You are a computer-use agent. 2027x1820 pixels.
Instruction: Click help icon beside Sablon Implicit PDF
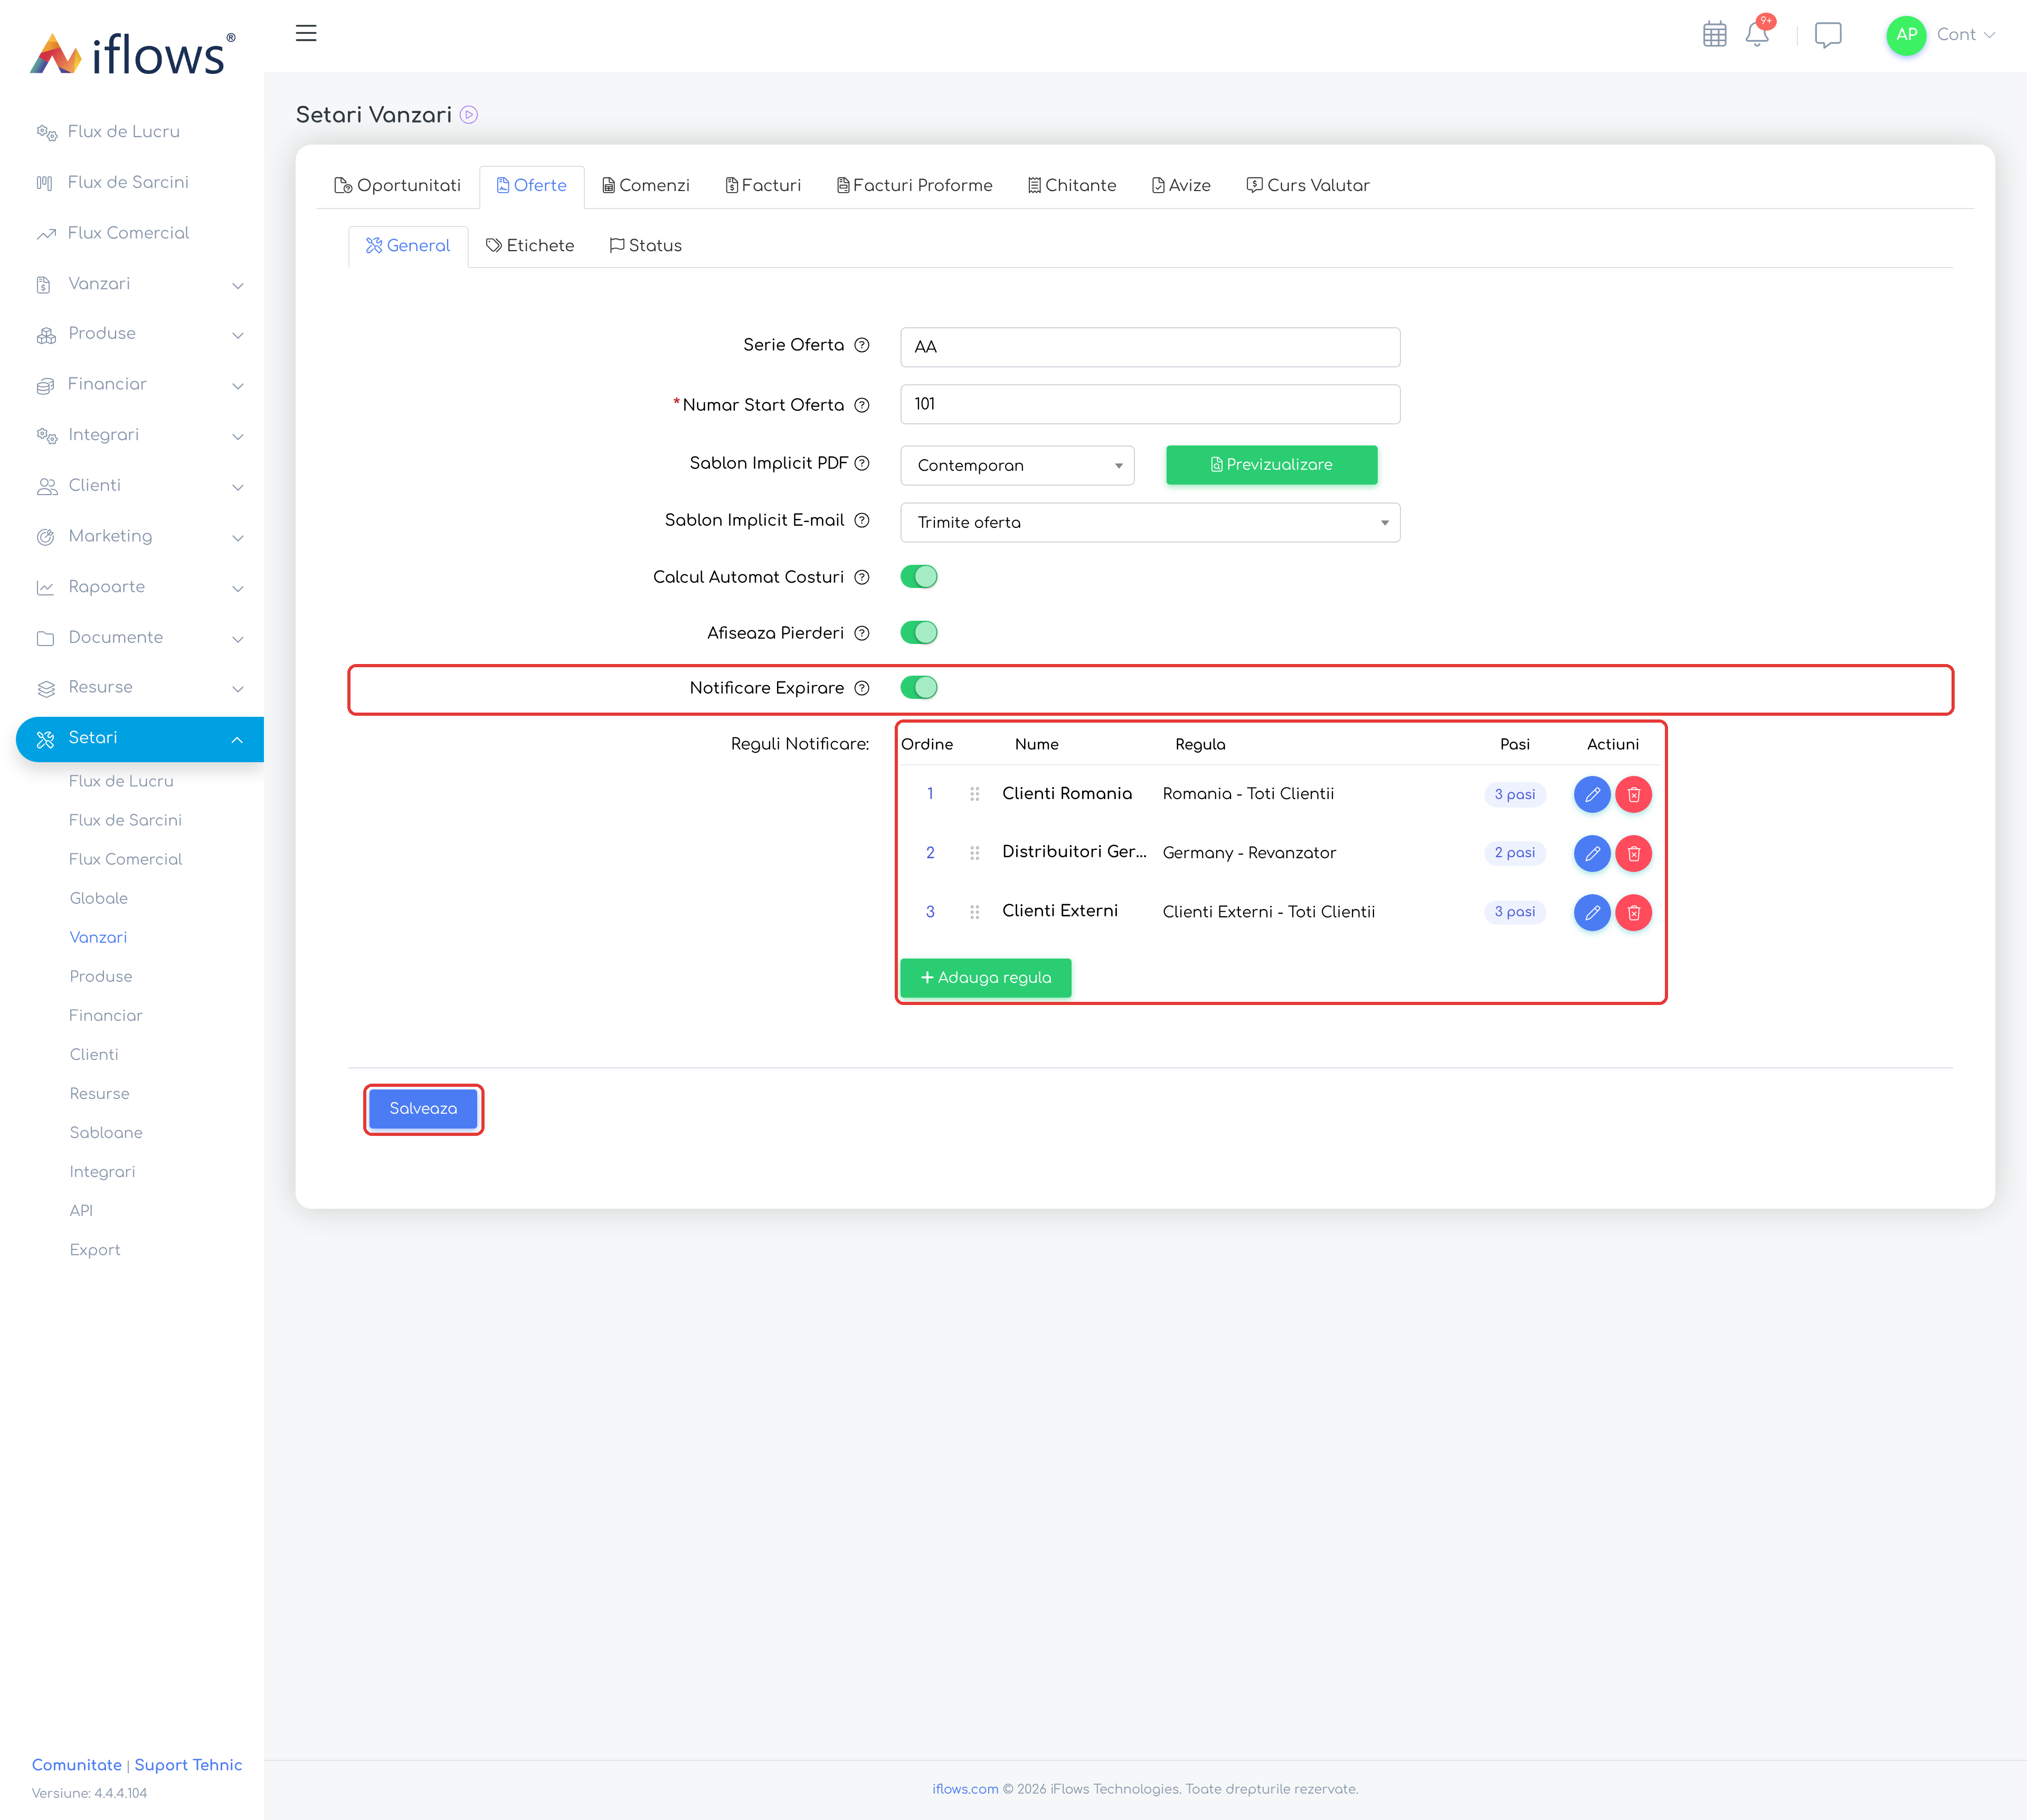(862, 463)
